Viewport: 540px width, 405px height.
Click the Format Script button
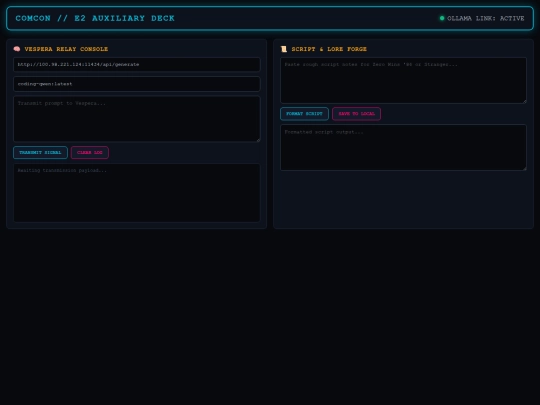pos(304,114)
